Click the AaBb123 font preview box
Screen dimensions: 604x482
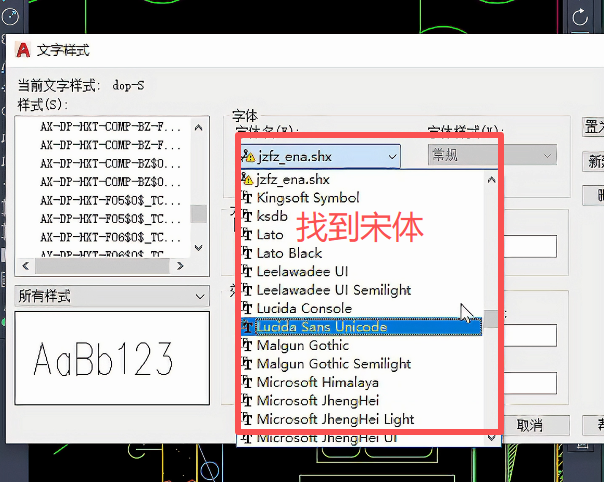[x=111, y=359]
